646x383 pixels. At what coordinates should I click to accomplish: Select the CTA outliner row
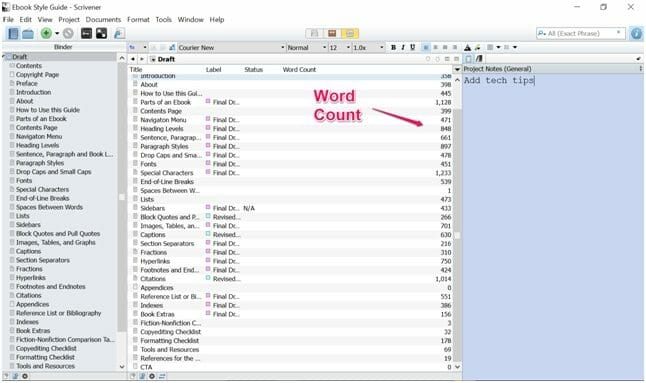click(291, 367)
